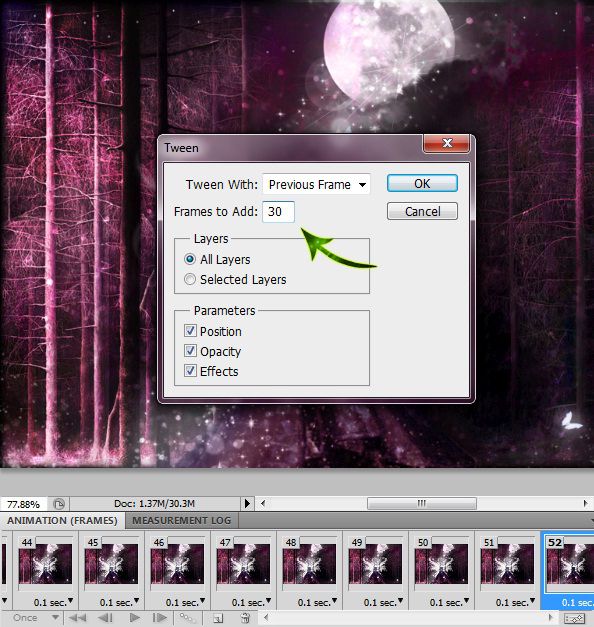Duplicate selected frames icon
The width and height of the screenshot is (594, 627).
coord(218,618)
